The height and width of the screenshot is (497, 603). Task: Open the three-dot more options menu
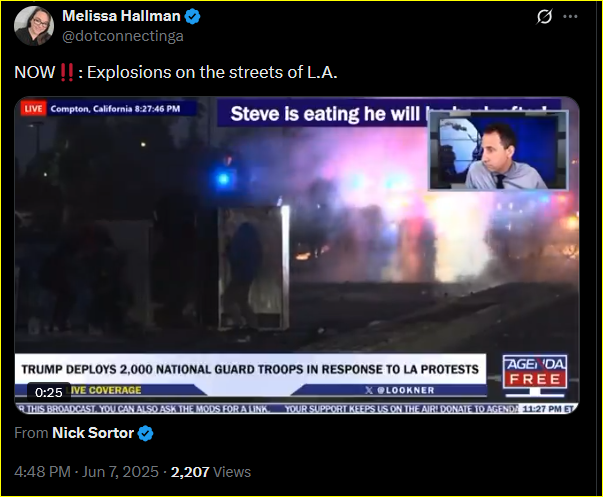(x=570, y=17)
